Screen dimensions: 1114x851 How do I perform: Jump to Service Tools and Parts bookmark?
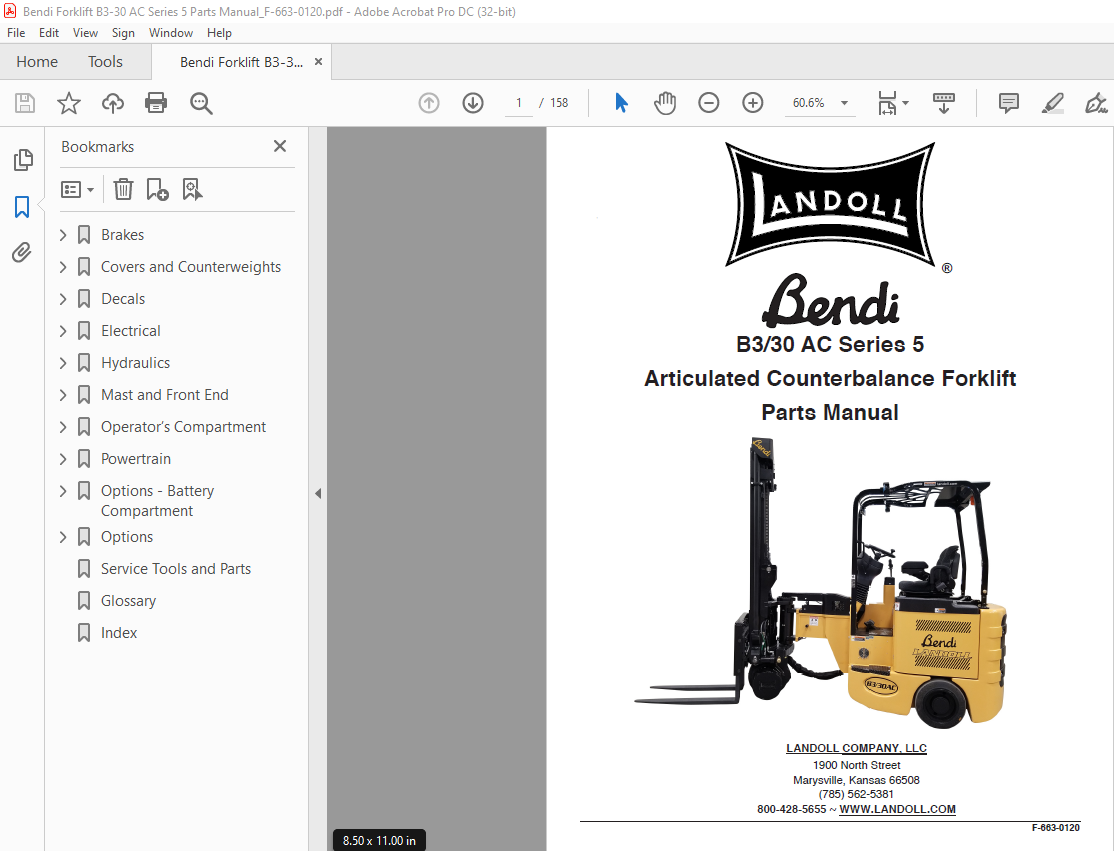point(175,568)
